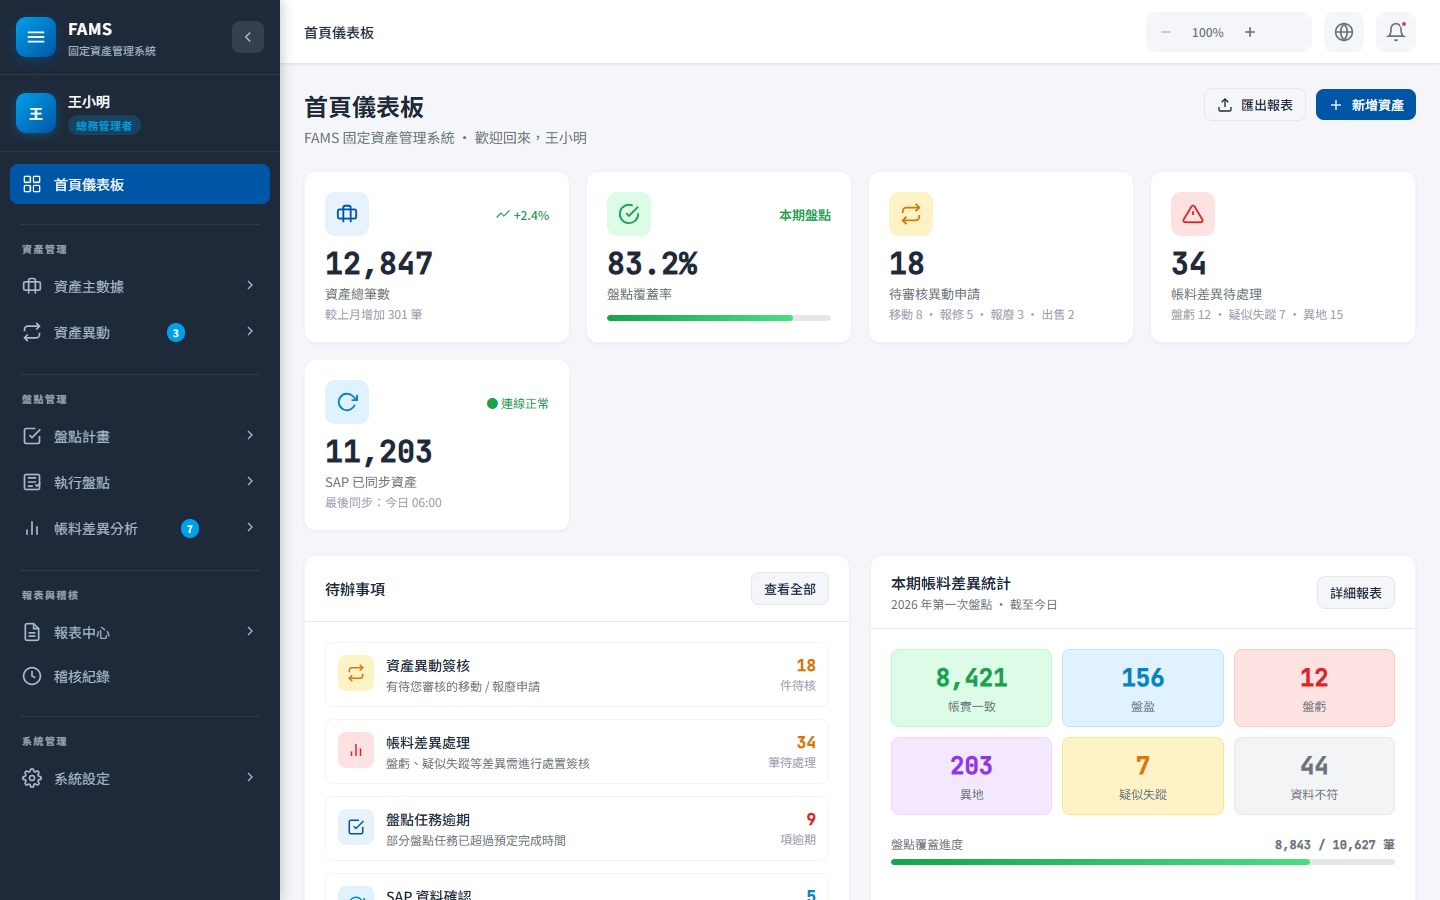Expand the 盤點計畫 sidebar entry
This screenshot has height=900, width=1440.
(x=140, y=436)
